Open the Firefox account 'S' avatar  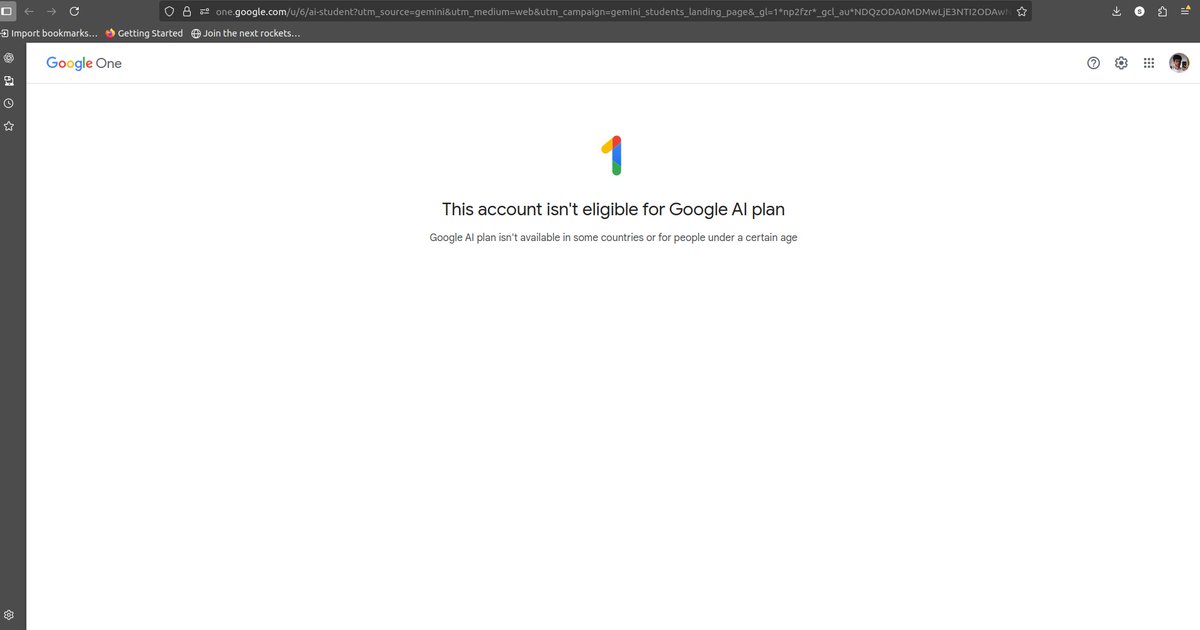(x=1140, y=11)
